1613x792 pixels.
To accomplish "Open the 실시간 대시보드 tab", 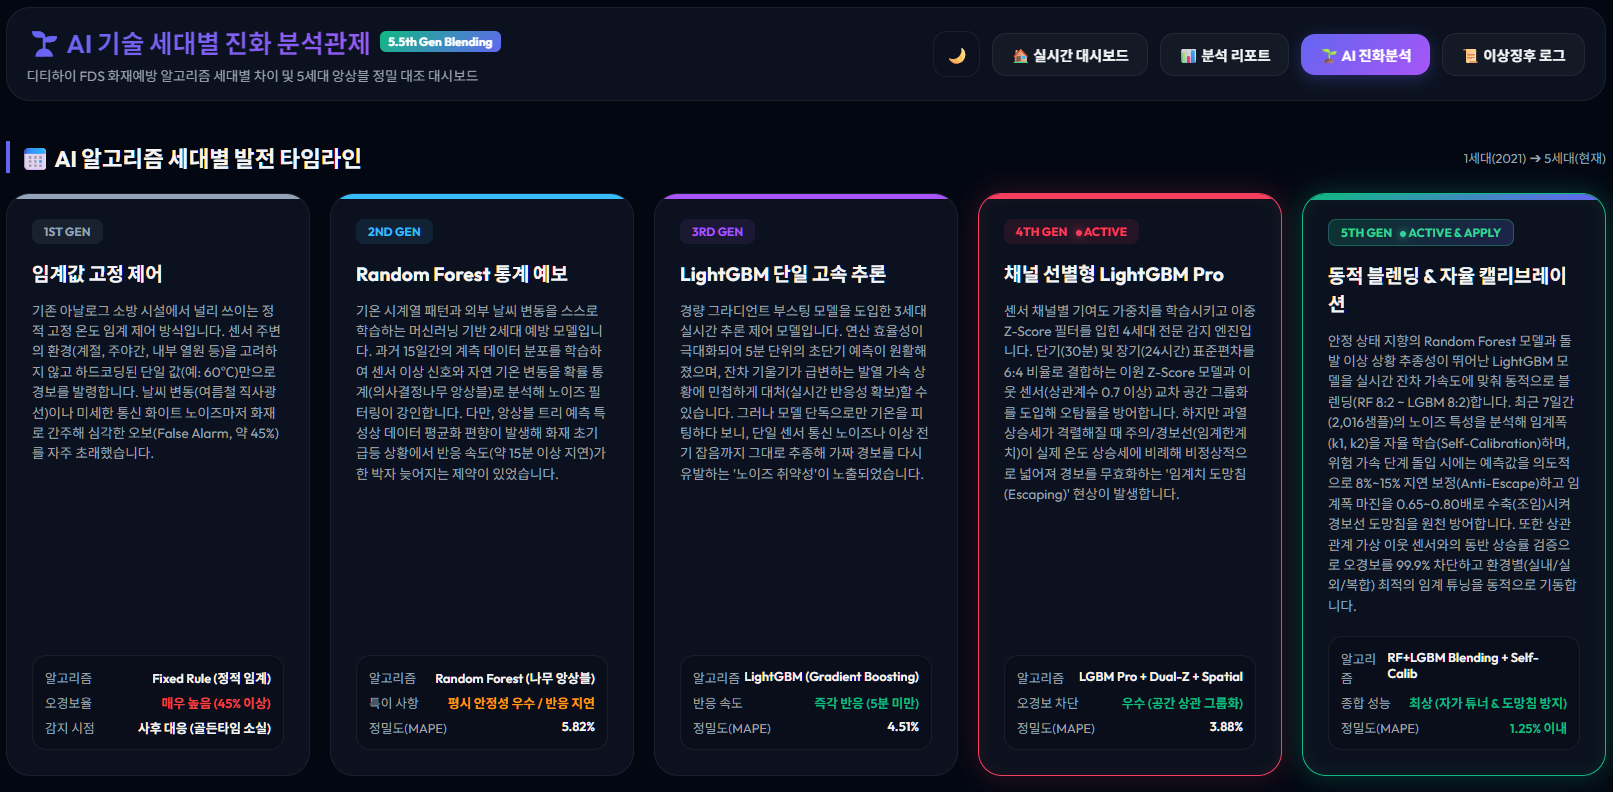I will [1070, 55].
